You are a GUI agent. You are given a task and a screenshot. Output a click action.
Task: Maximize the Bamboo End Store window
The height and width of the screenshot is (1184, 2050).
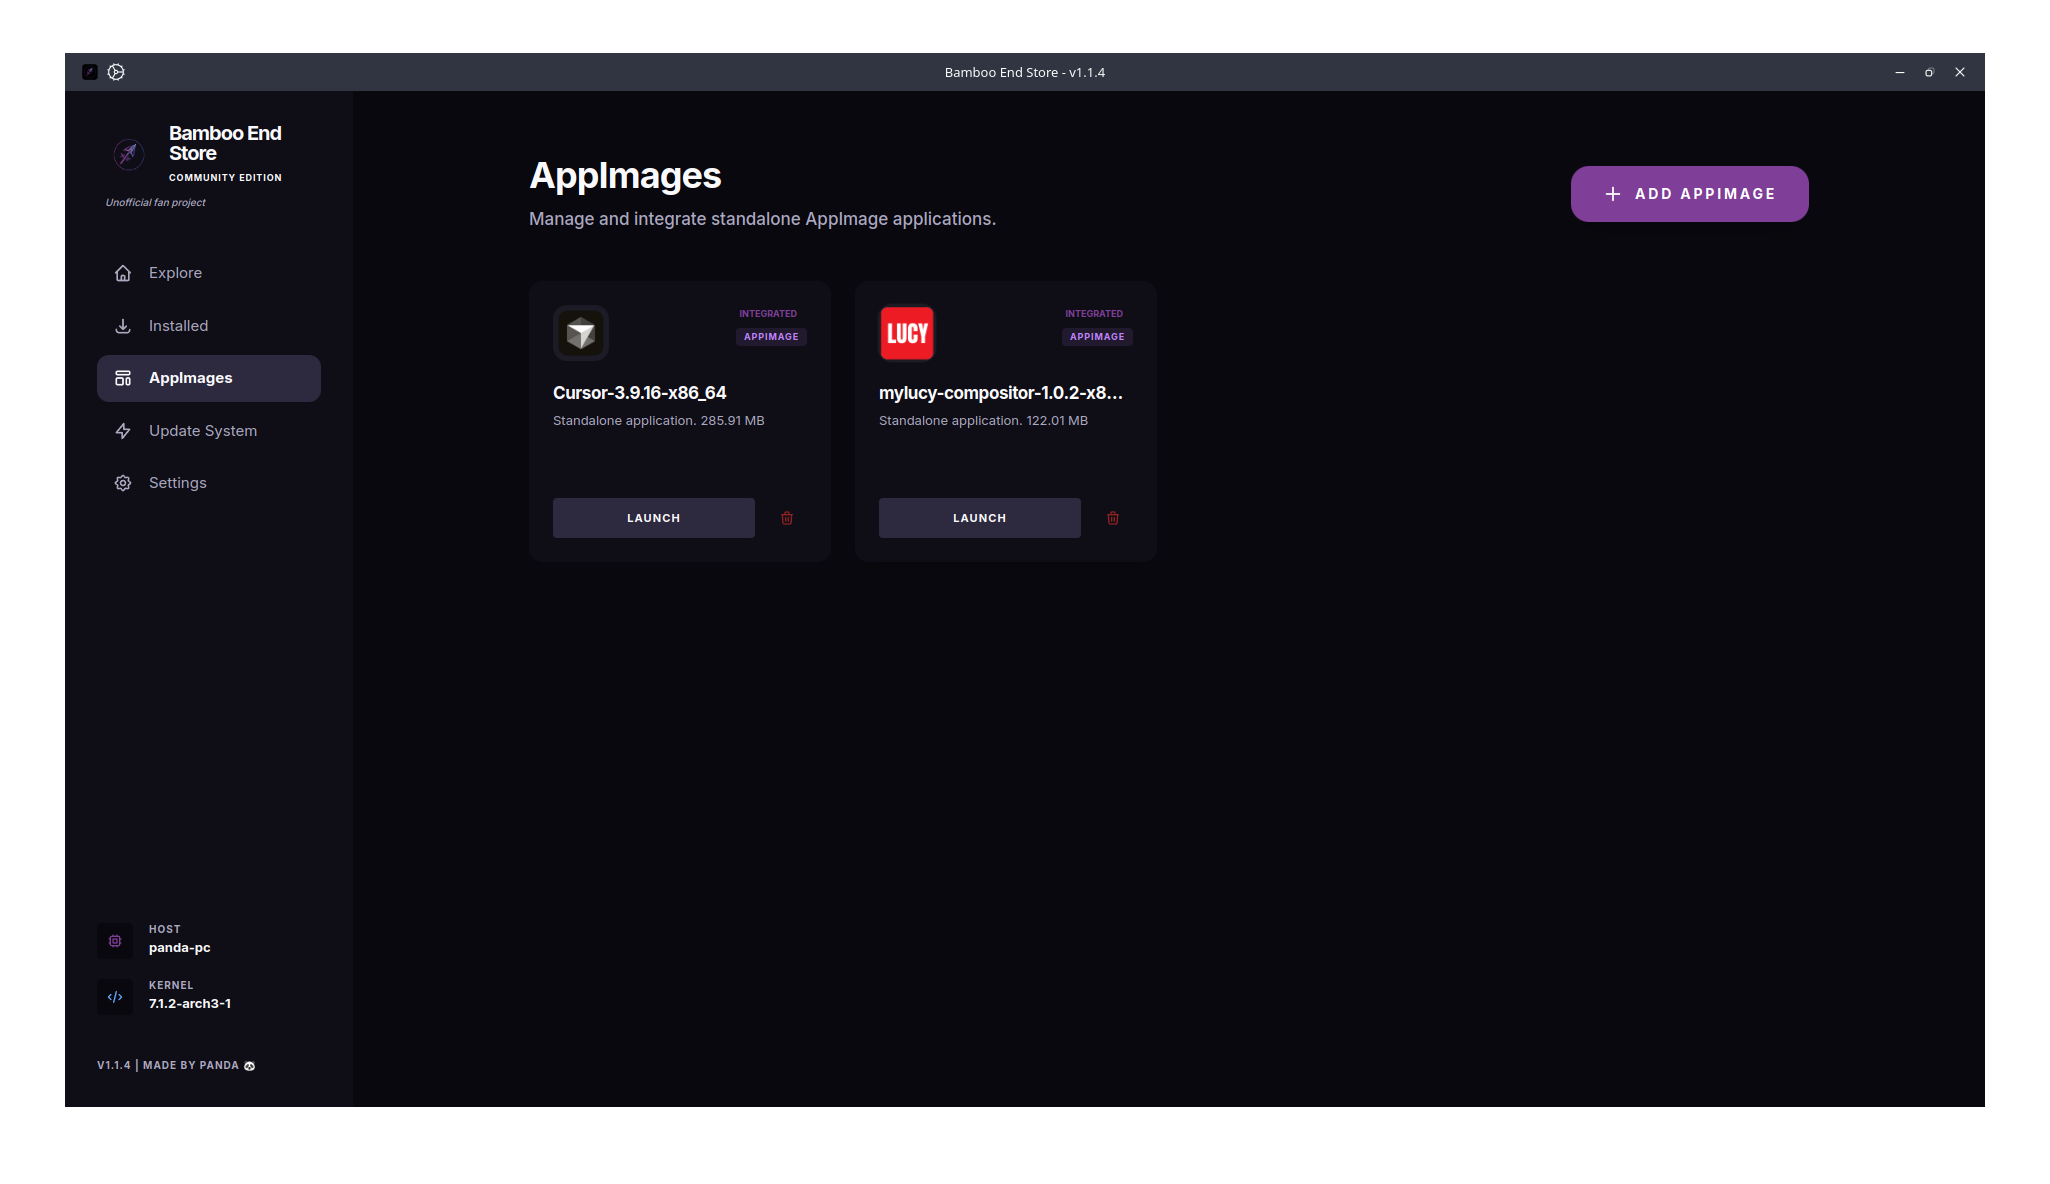pos(1929,72)
